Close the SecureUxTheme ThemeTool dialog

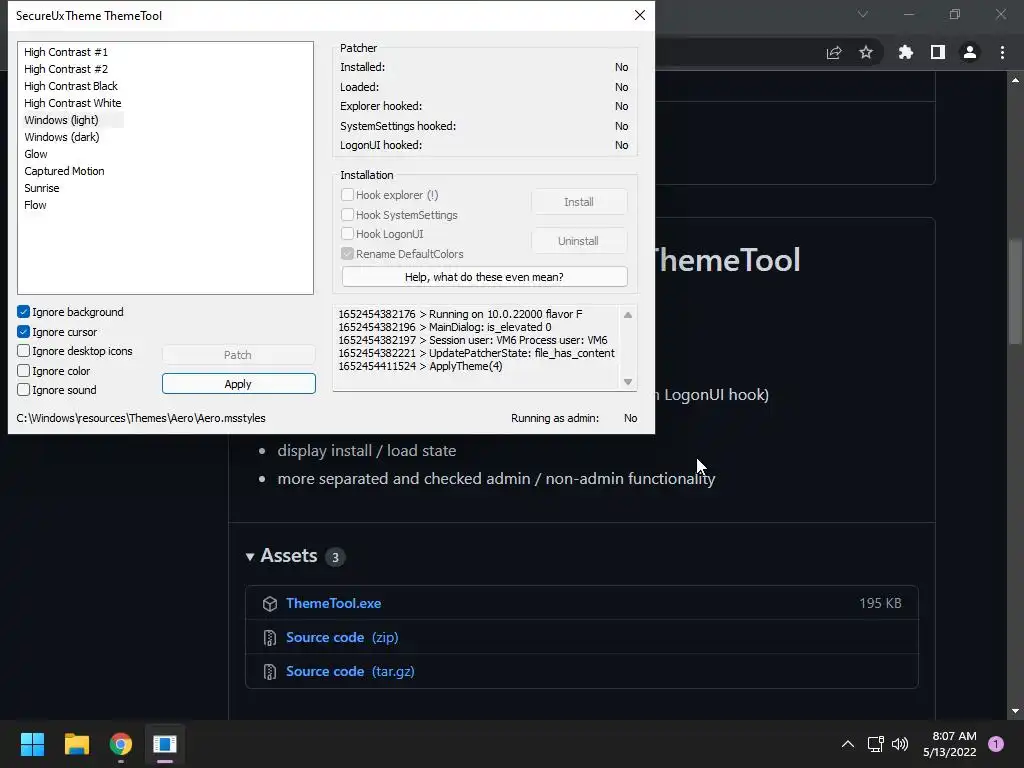(x=640, y=15)
